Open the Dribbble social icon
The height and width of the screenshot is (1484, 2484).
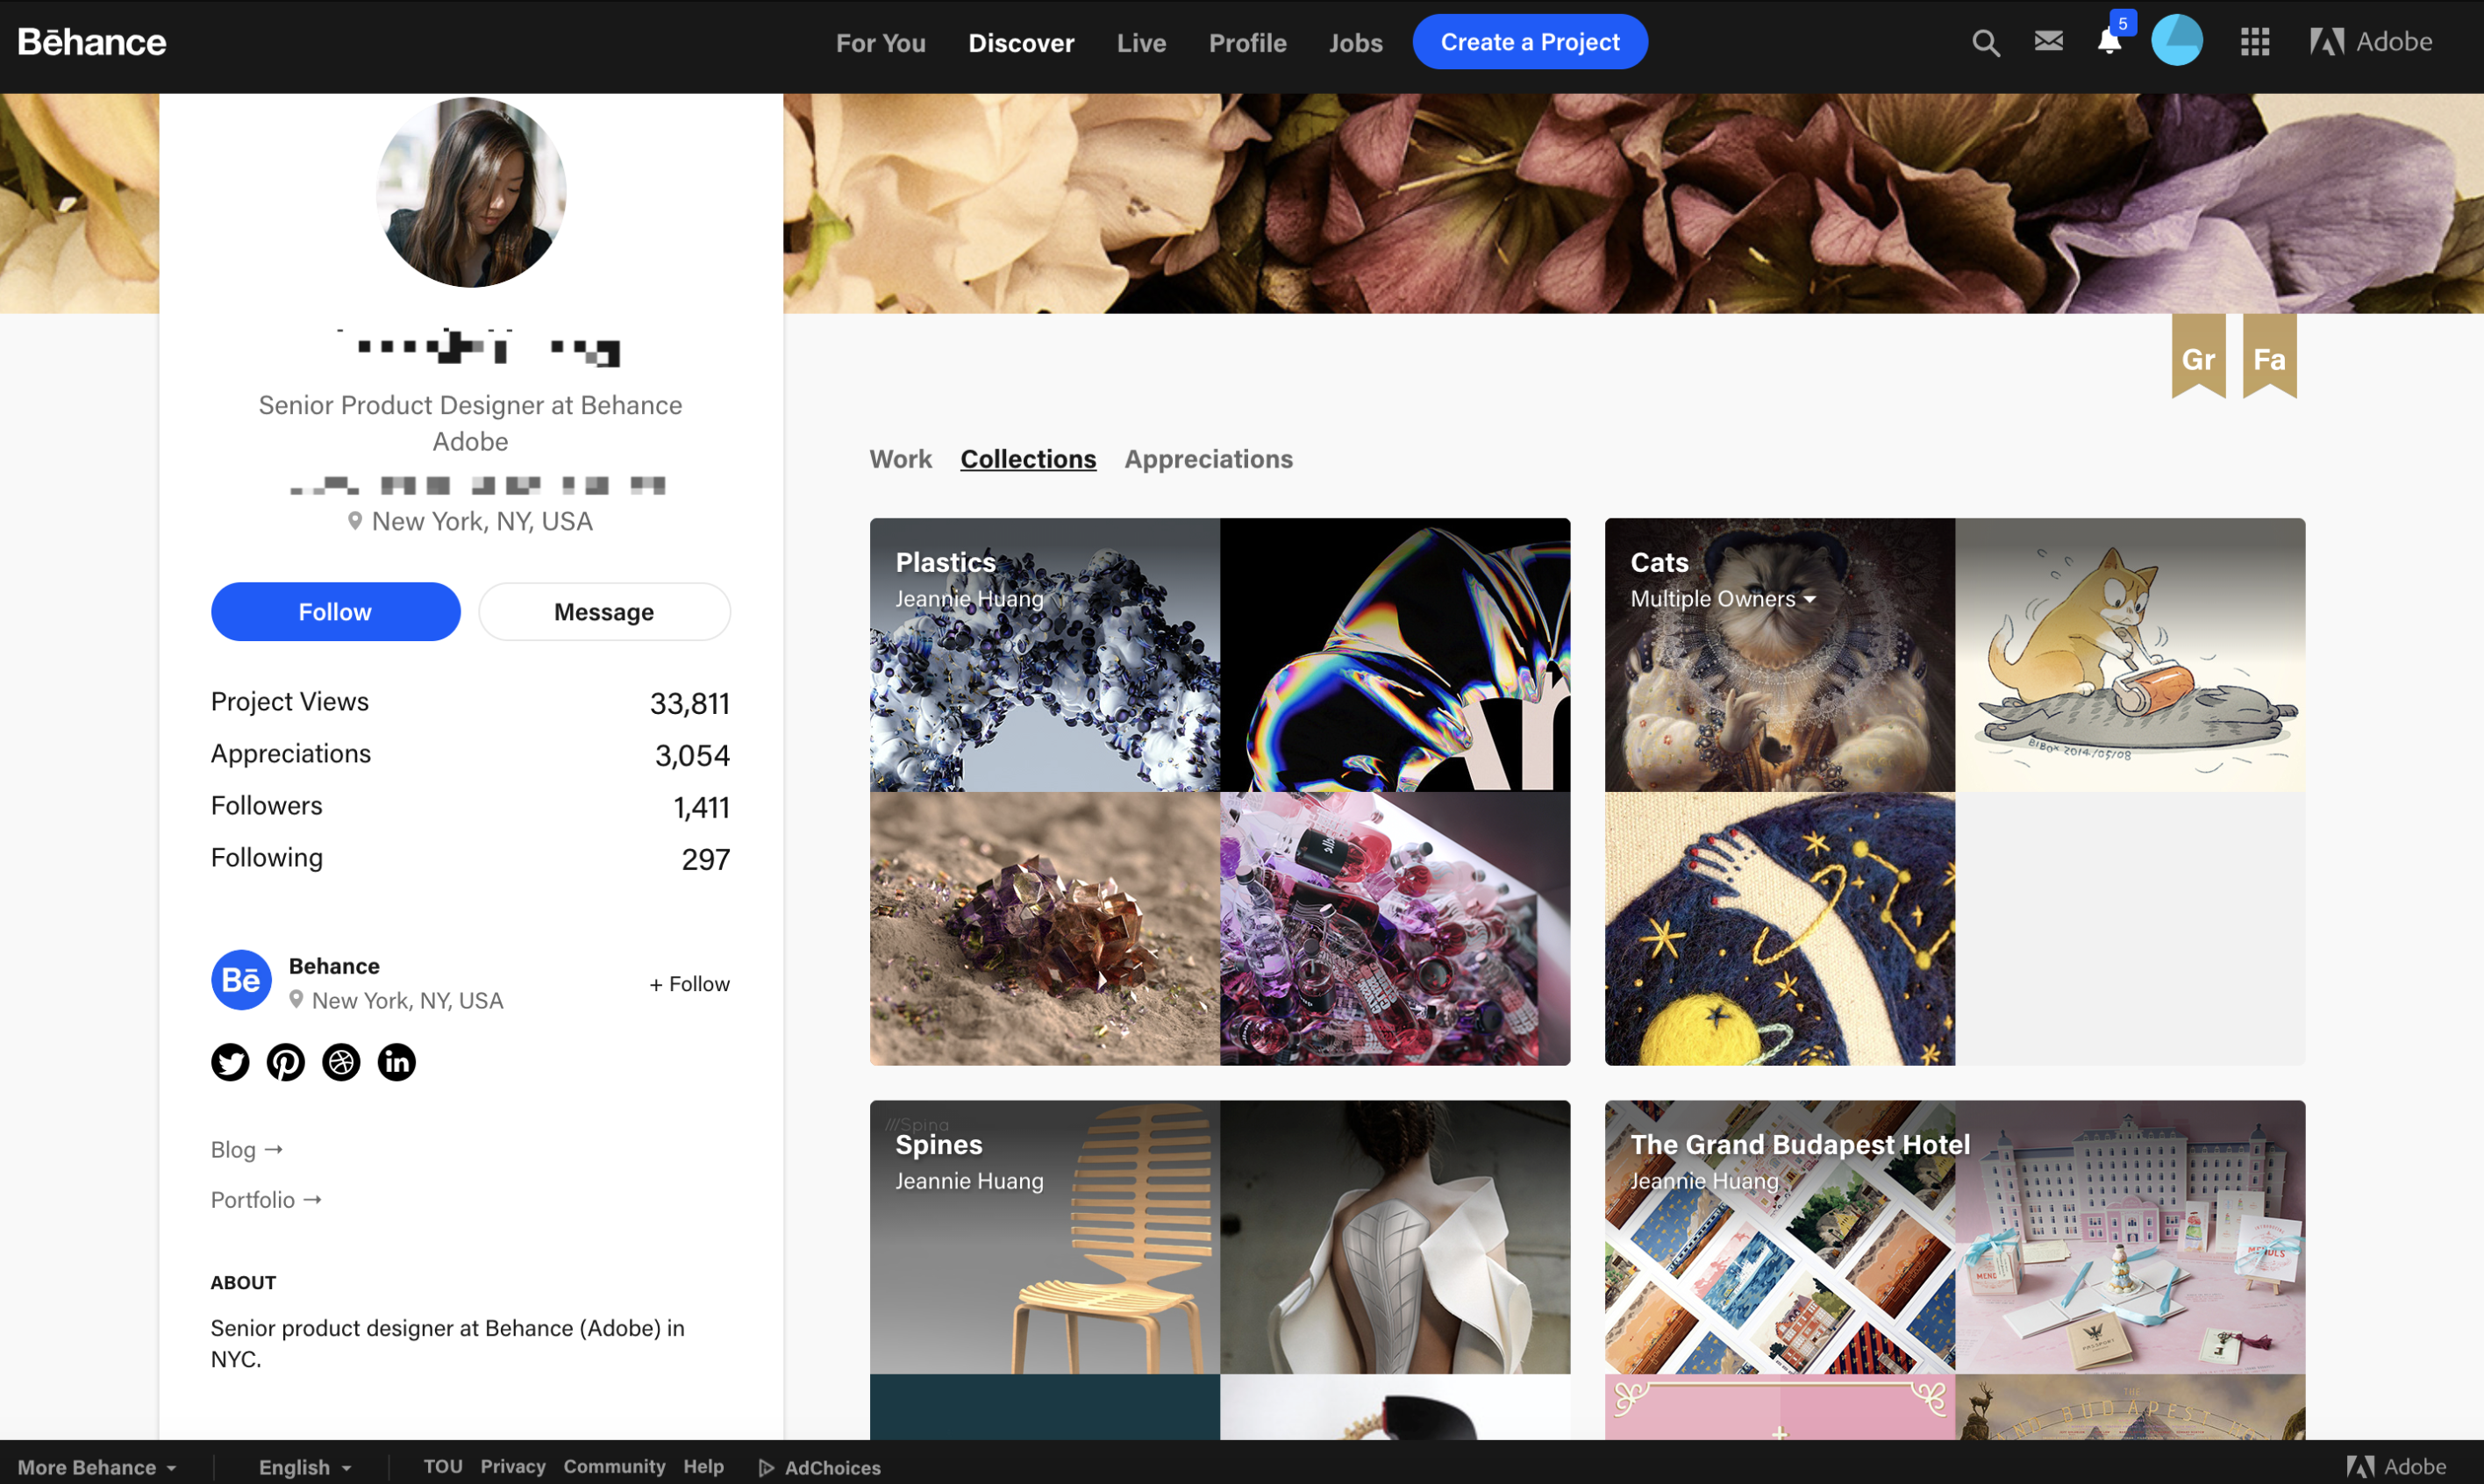(x=341, y=1062)
